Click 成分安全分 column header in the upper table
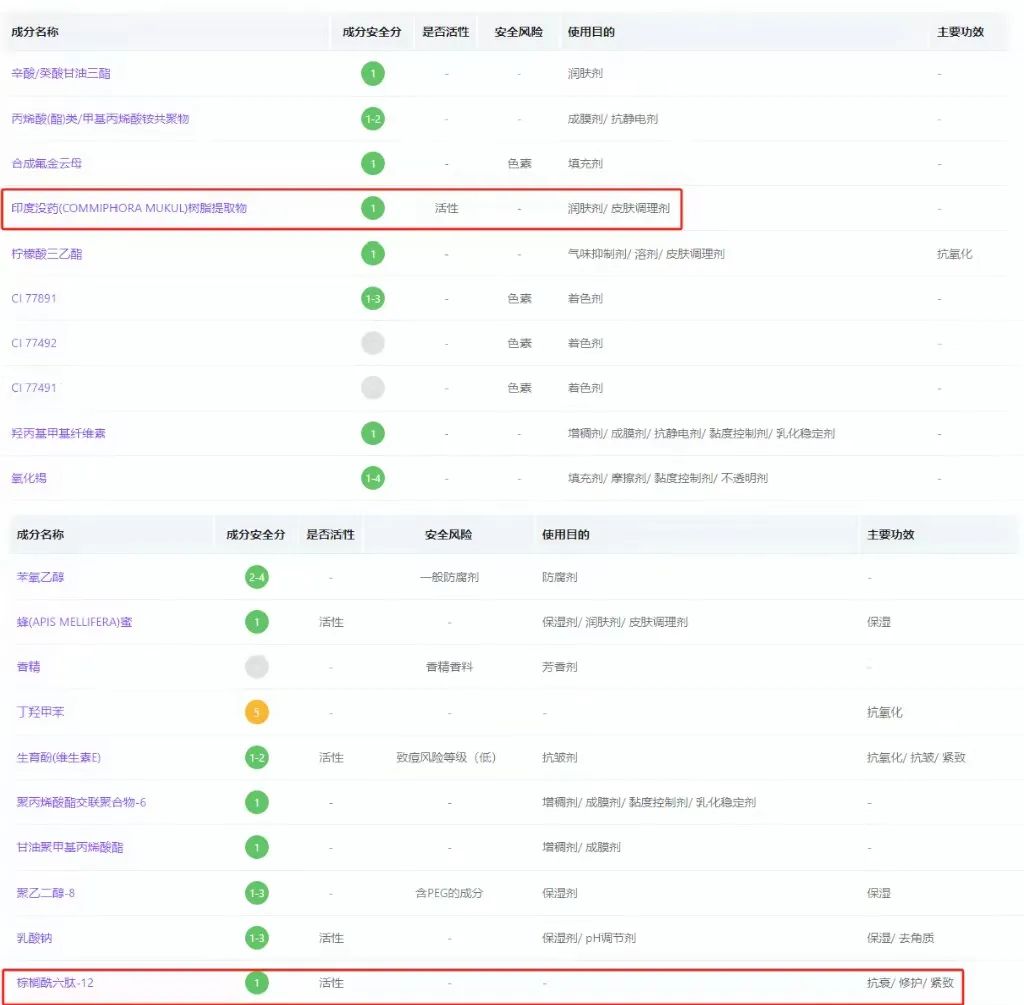 point(371,32)
